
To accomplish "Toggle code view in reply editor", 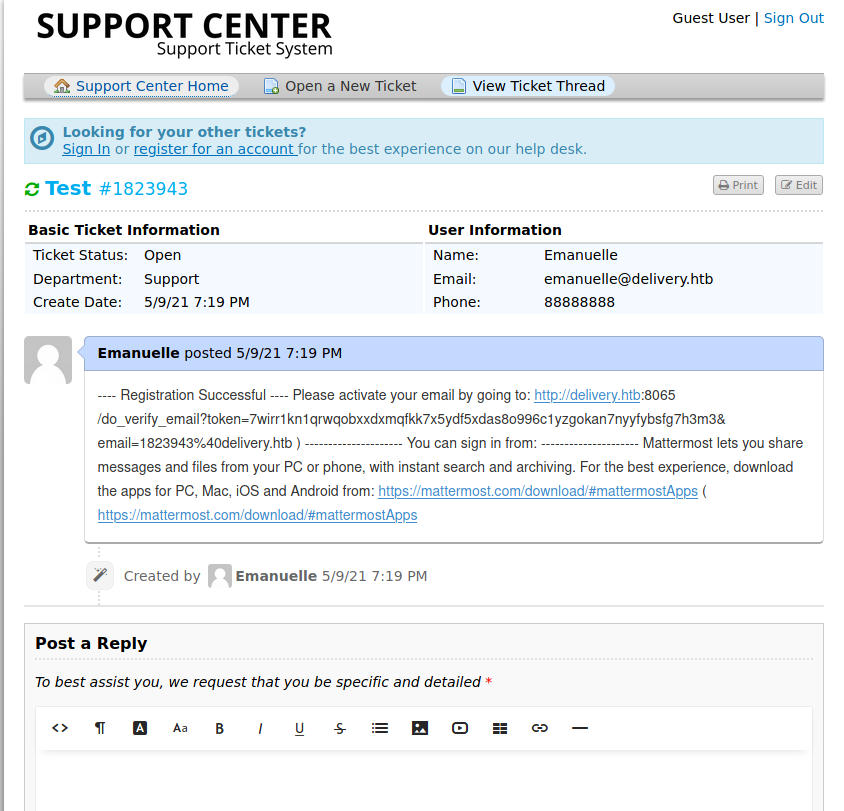I will (60, 728).
